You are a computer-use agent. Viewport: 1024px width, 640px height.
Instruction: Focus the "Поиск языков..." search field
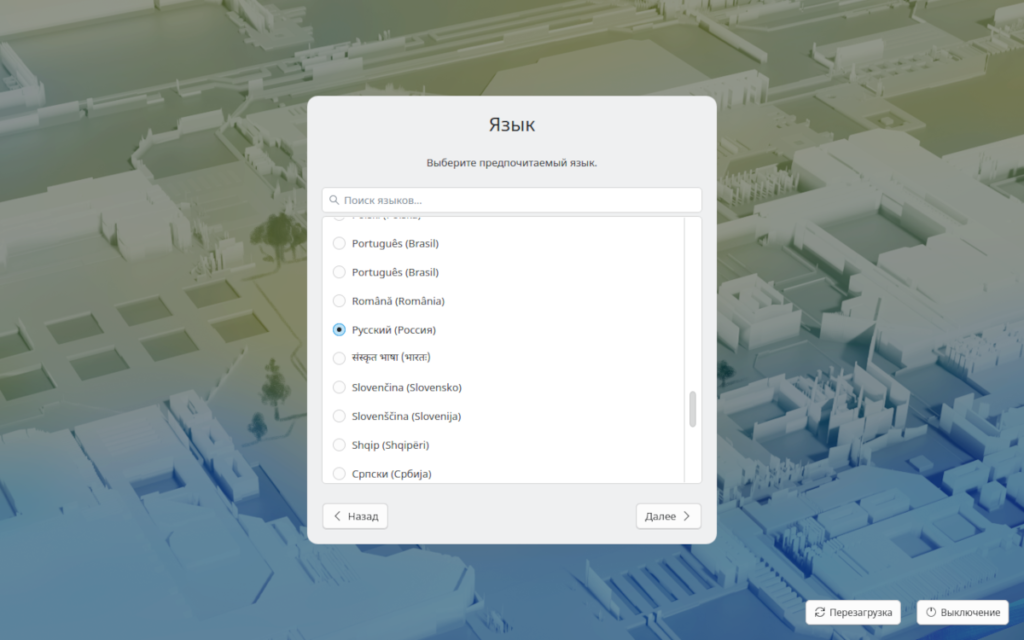(511, 200)
